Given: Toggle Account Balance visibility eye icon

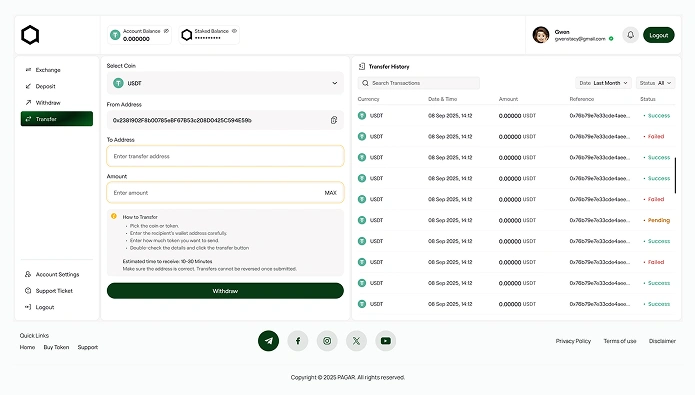Looking at the screenshot, I should click(x=166, y=31).
